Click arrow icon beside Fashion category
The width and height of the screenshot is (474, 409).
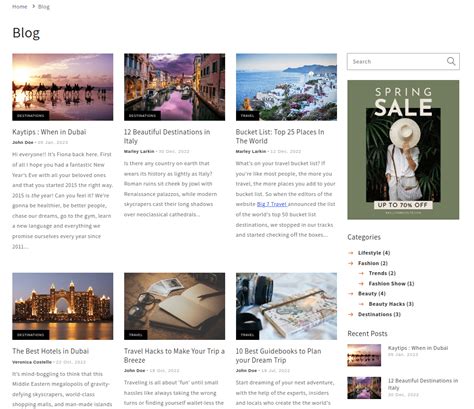(350, 263)
